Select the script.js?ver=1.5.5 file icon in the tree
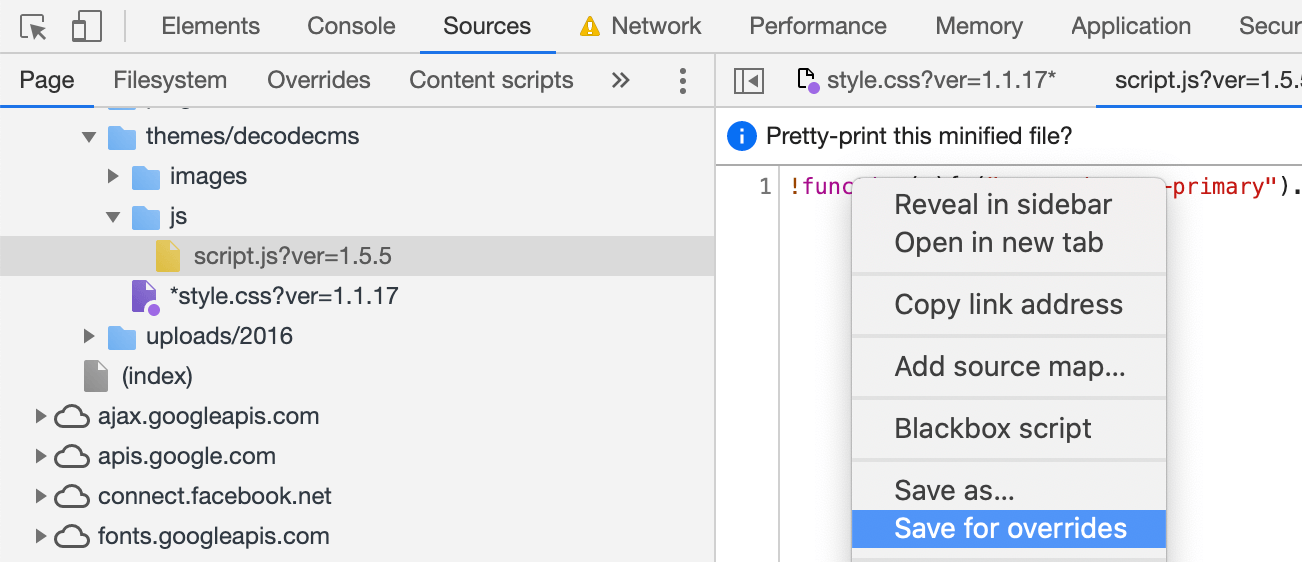This screenshot has height=562, width=1302. (x=167, y=257)
